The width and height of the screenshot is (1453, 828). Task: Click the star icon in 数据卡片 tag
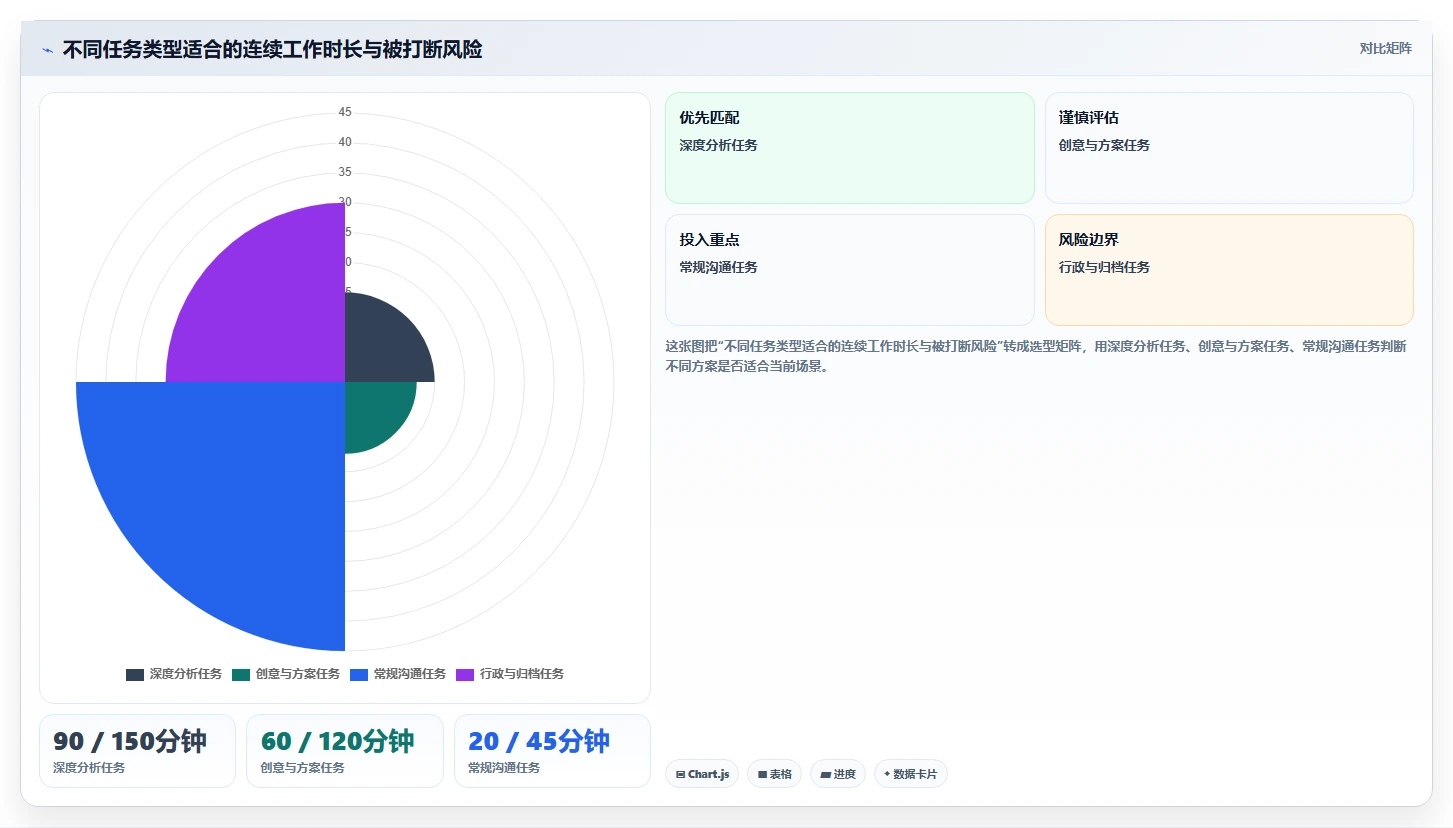tap(887, 774)
